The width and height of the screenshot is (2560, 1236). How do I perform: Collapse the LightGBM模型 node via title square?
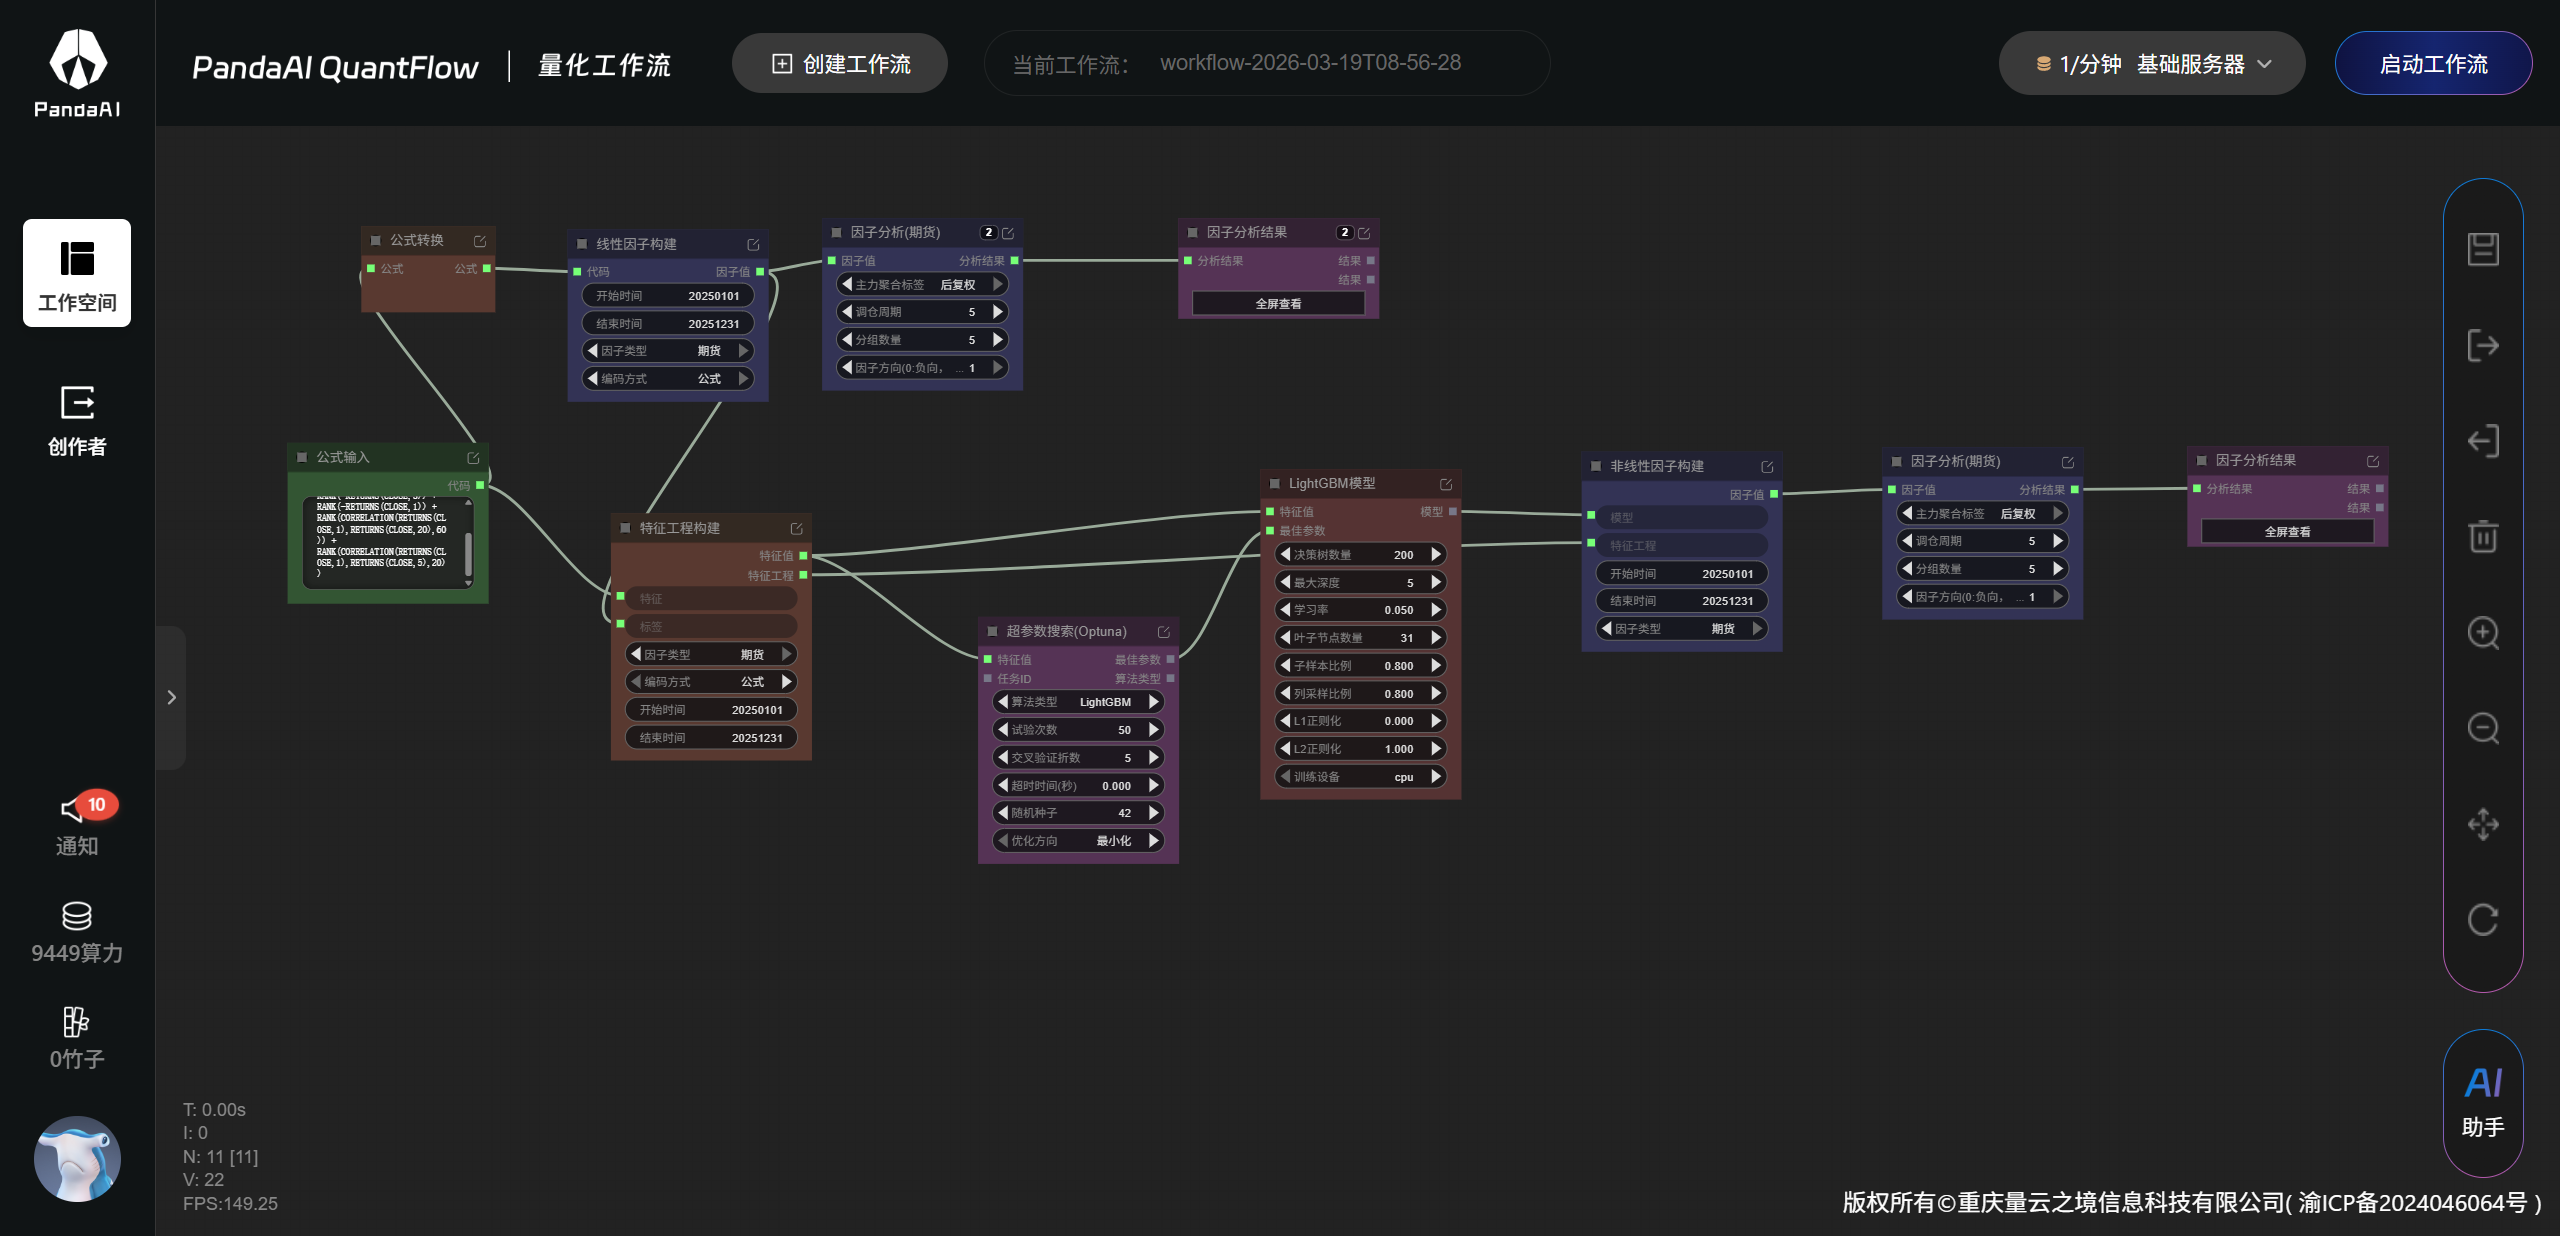click(1274, 483)
